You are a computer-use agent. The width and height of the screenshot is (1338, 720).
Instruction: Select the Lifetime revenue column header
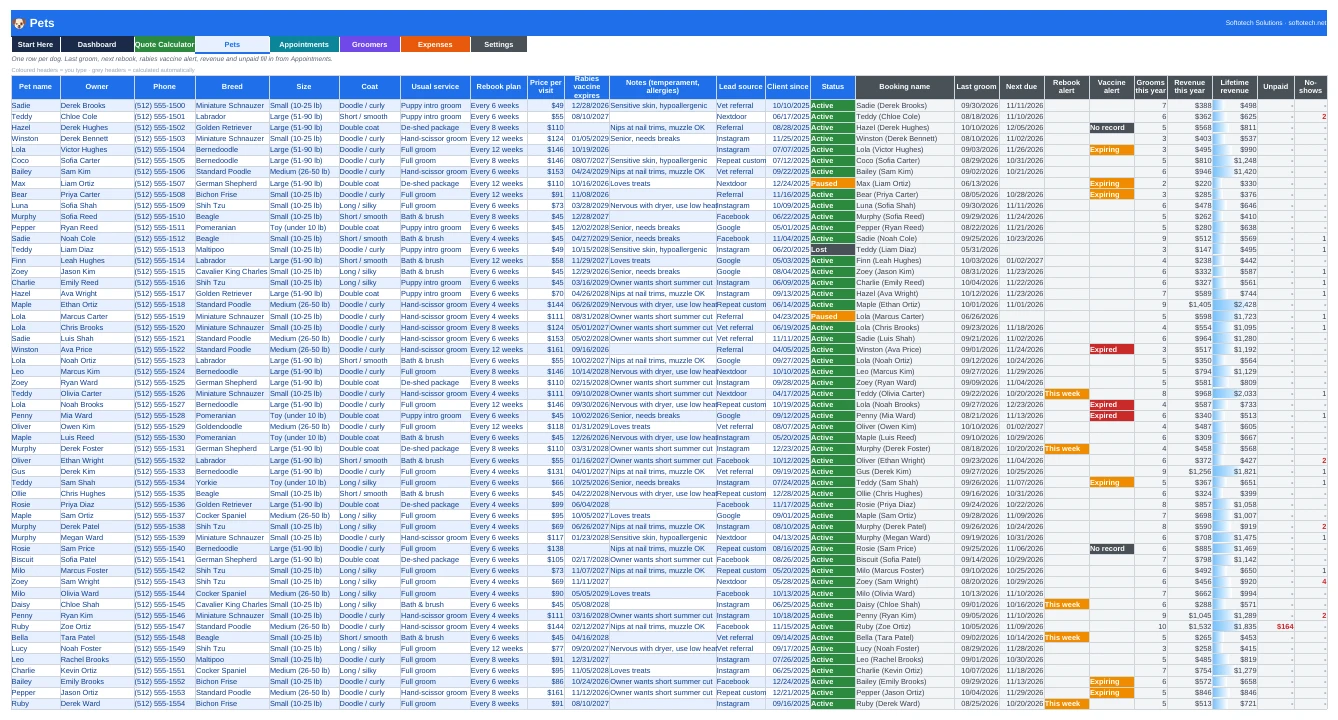click(x=1235, y=88)
